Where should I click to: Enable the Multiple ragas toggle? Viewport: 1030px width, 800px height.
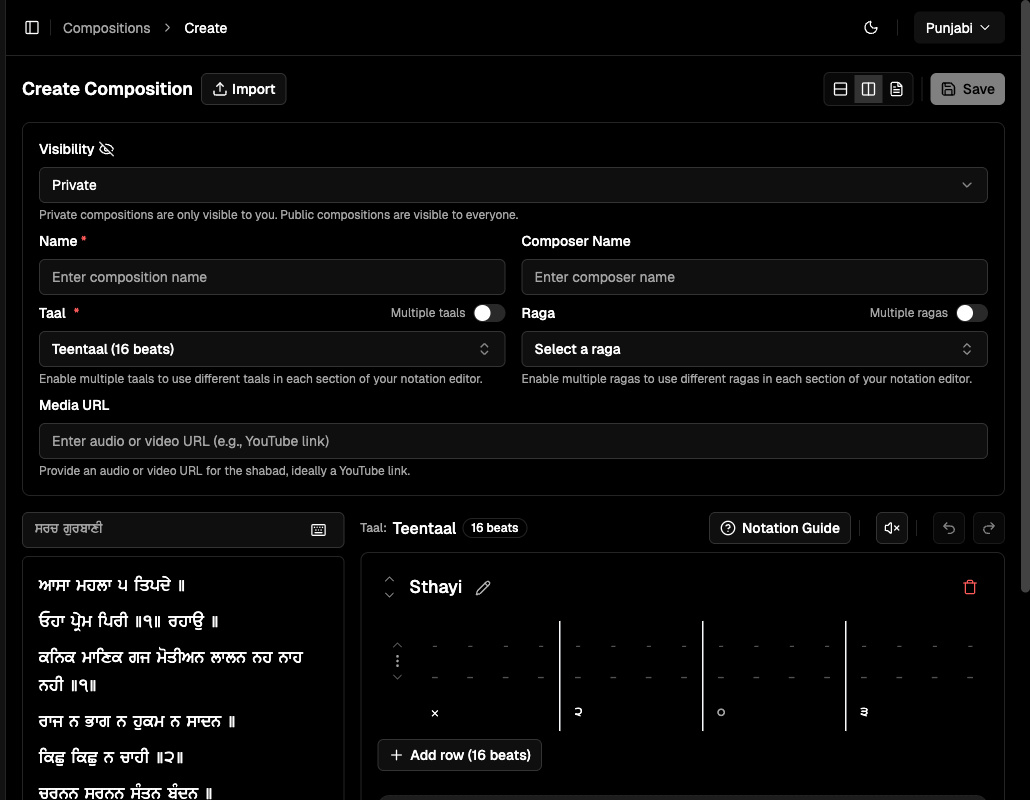click(968, 312)
